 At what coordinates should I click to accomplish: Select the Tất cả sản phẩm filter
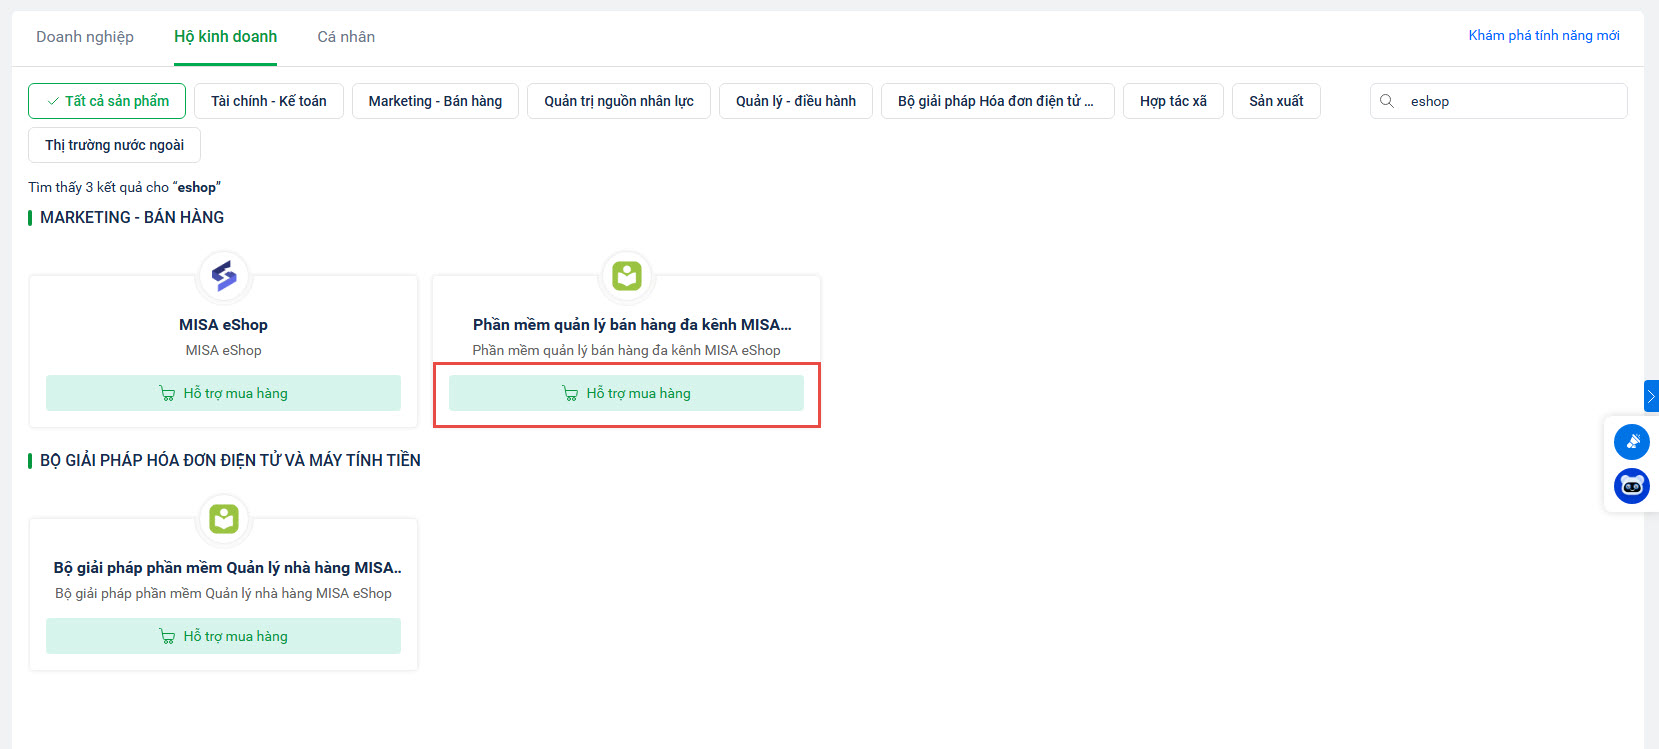107,101
